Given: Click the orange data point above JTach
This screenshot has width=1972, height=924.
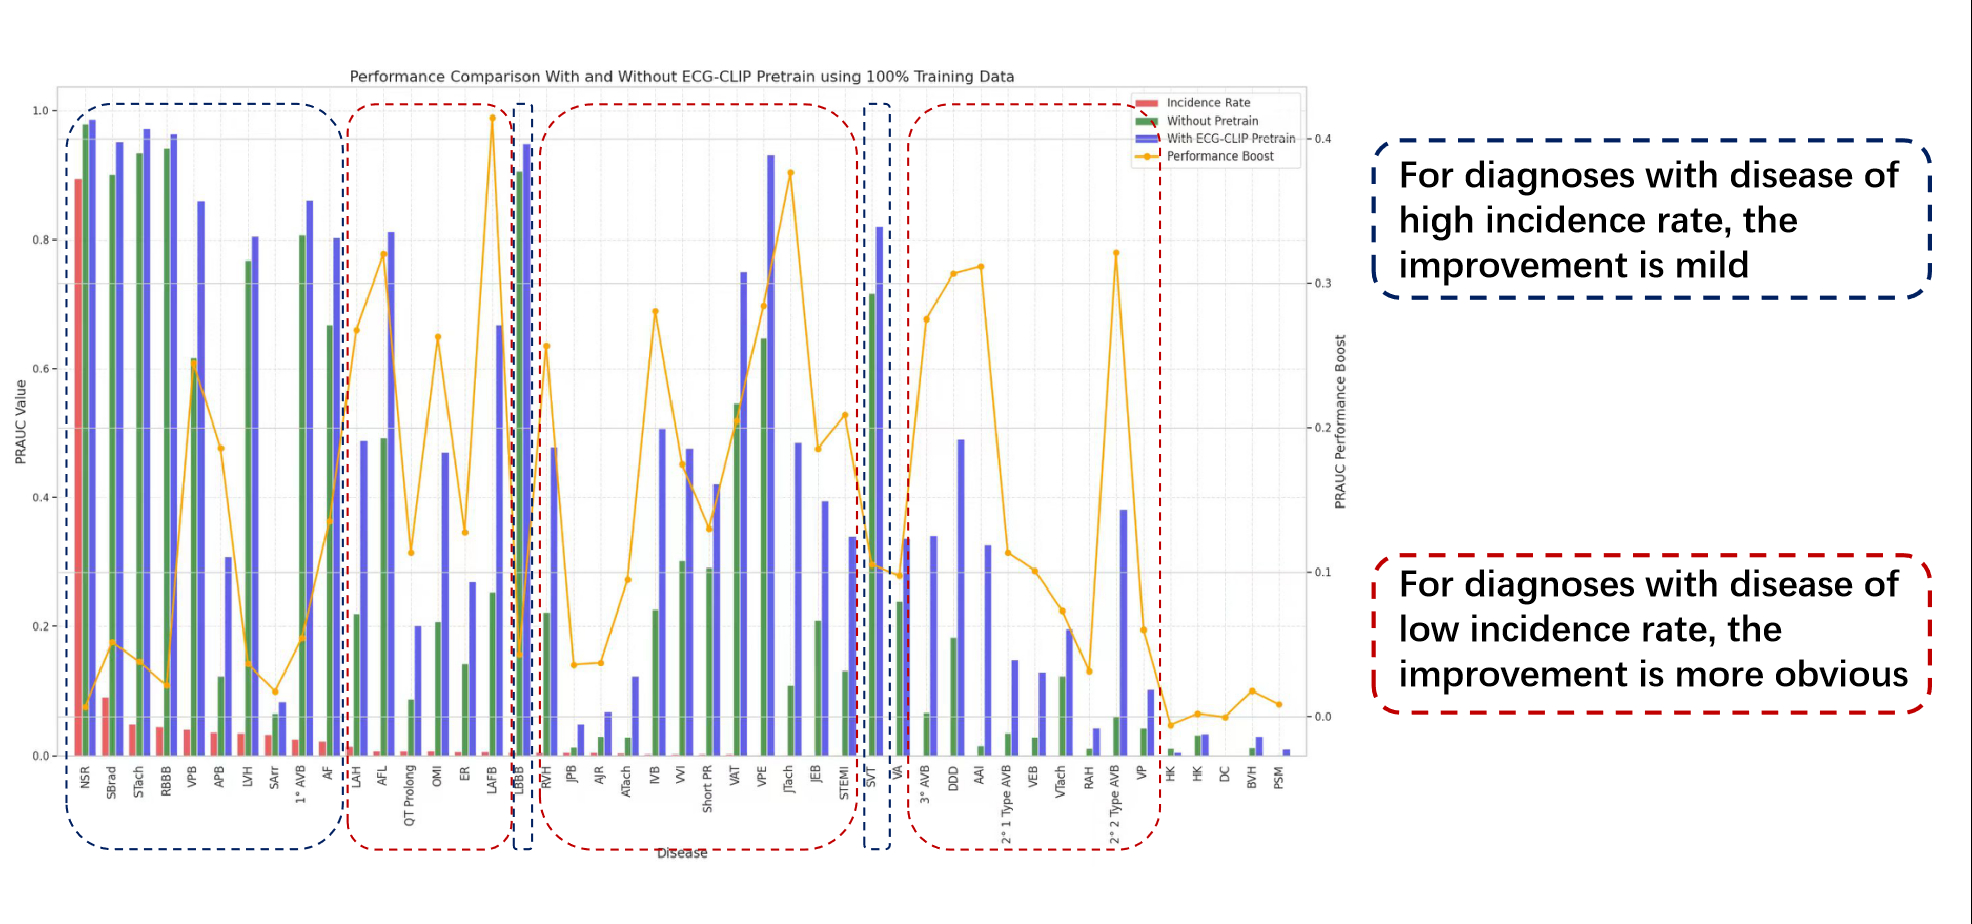Looking at the screenshot, I should pyautogui.click(x=790, y=173).
